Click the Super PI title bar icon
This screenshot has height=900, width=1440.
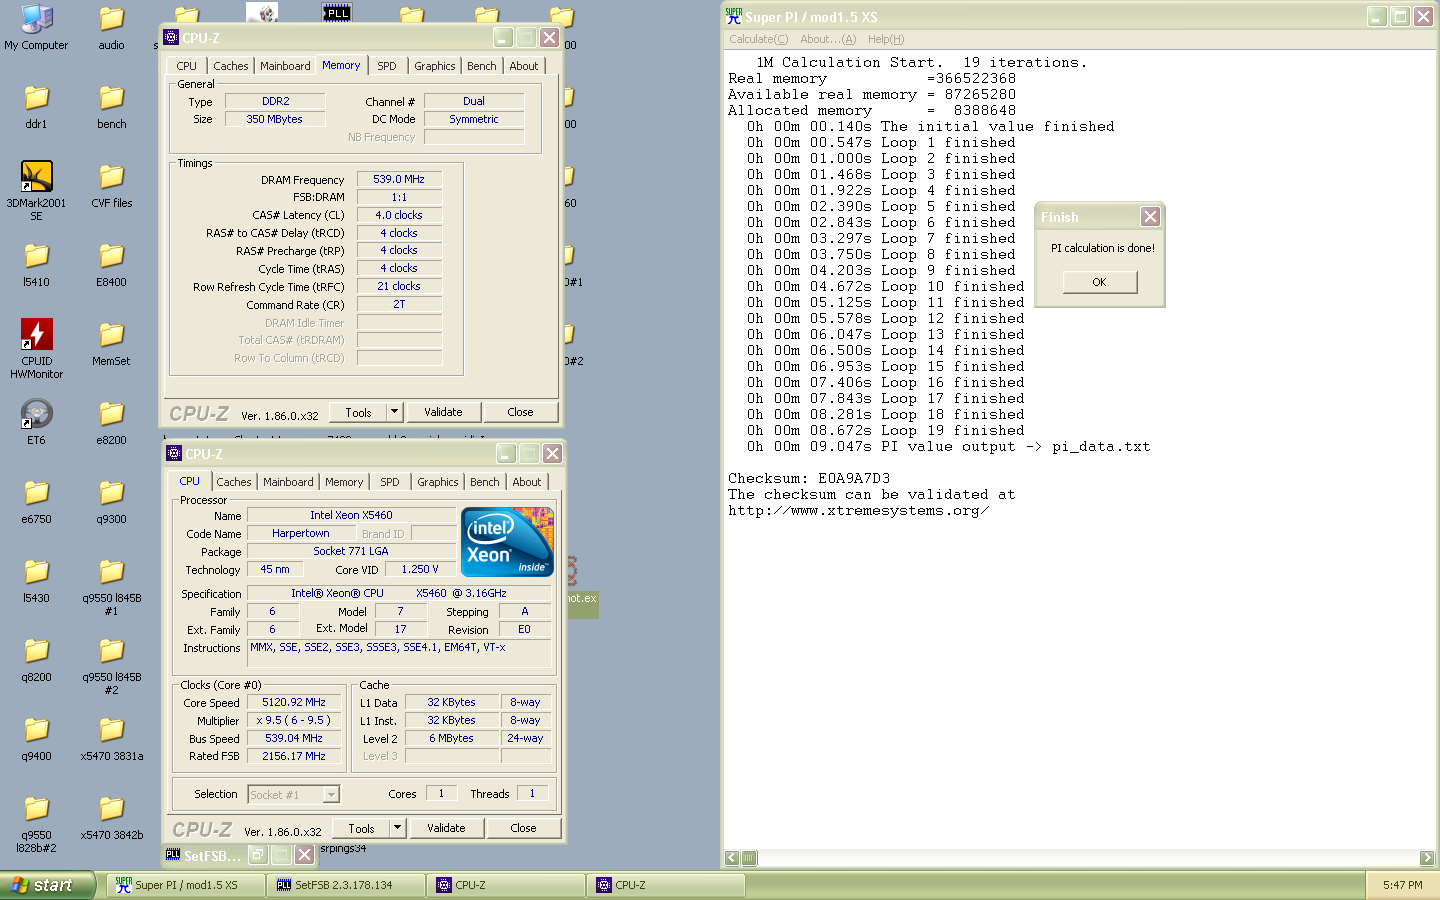tap(734, 16)
